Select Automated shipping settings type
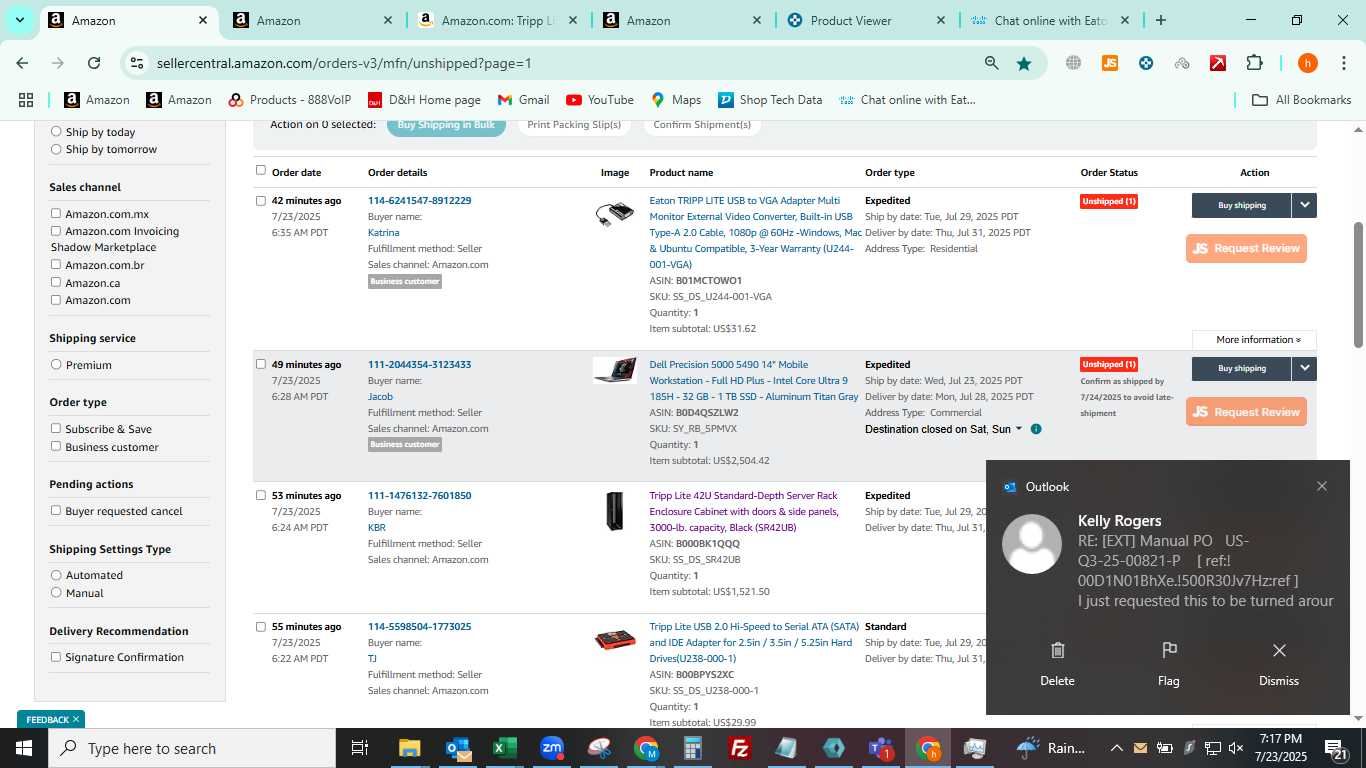The width and height of the screenshot is (1366, 768). [56, 575]
